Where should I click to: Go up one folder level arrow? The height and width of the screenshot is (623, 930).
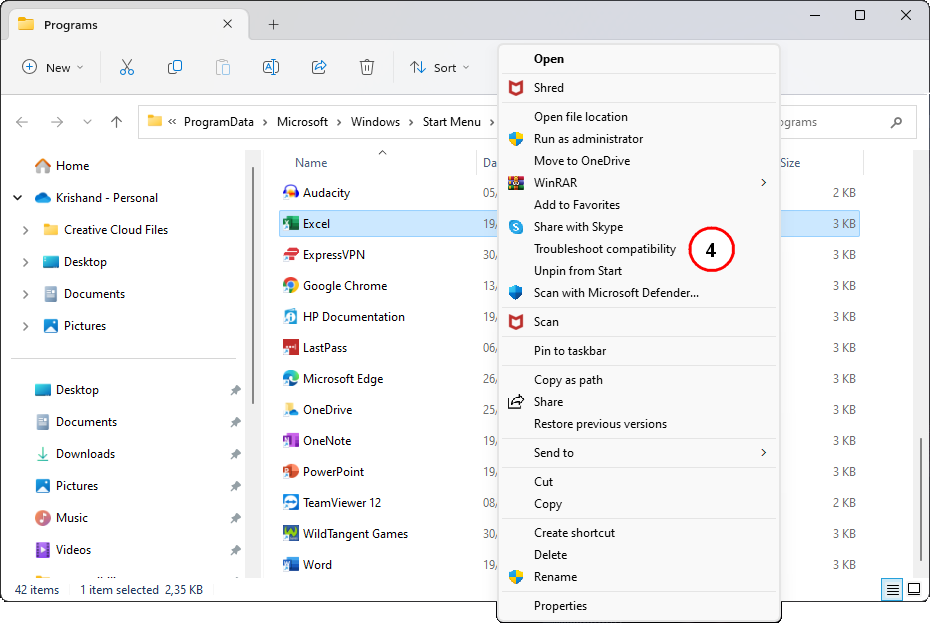pos(116,122)
